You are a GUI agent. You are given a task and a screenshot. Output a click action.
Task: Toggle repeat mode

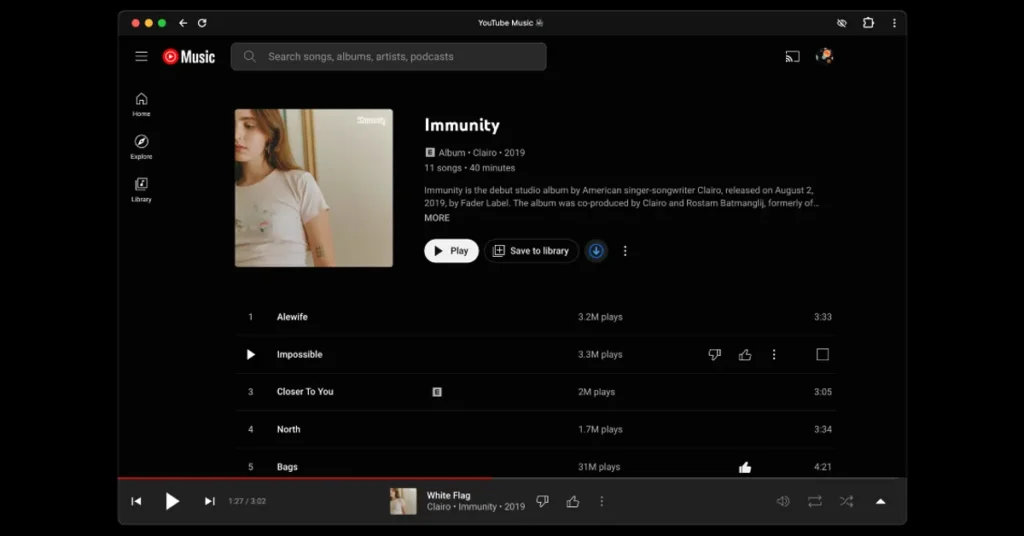[x=814, y=501]
